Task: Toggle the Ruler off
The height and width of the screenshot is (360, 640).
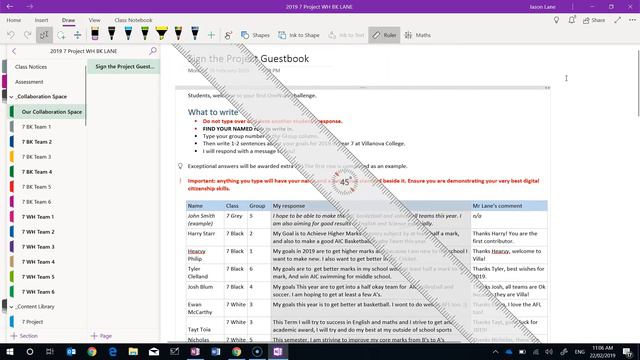Action: click(384, 35)
